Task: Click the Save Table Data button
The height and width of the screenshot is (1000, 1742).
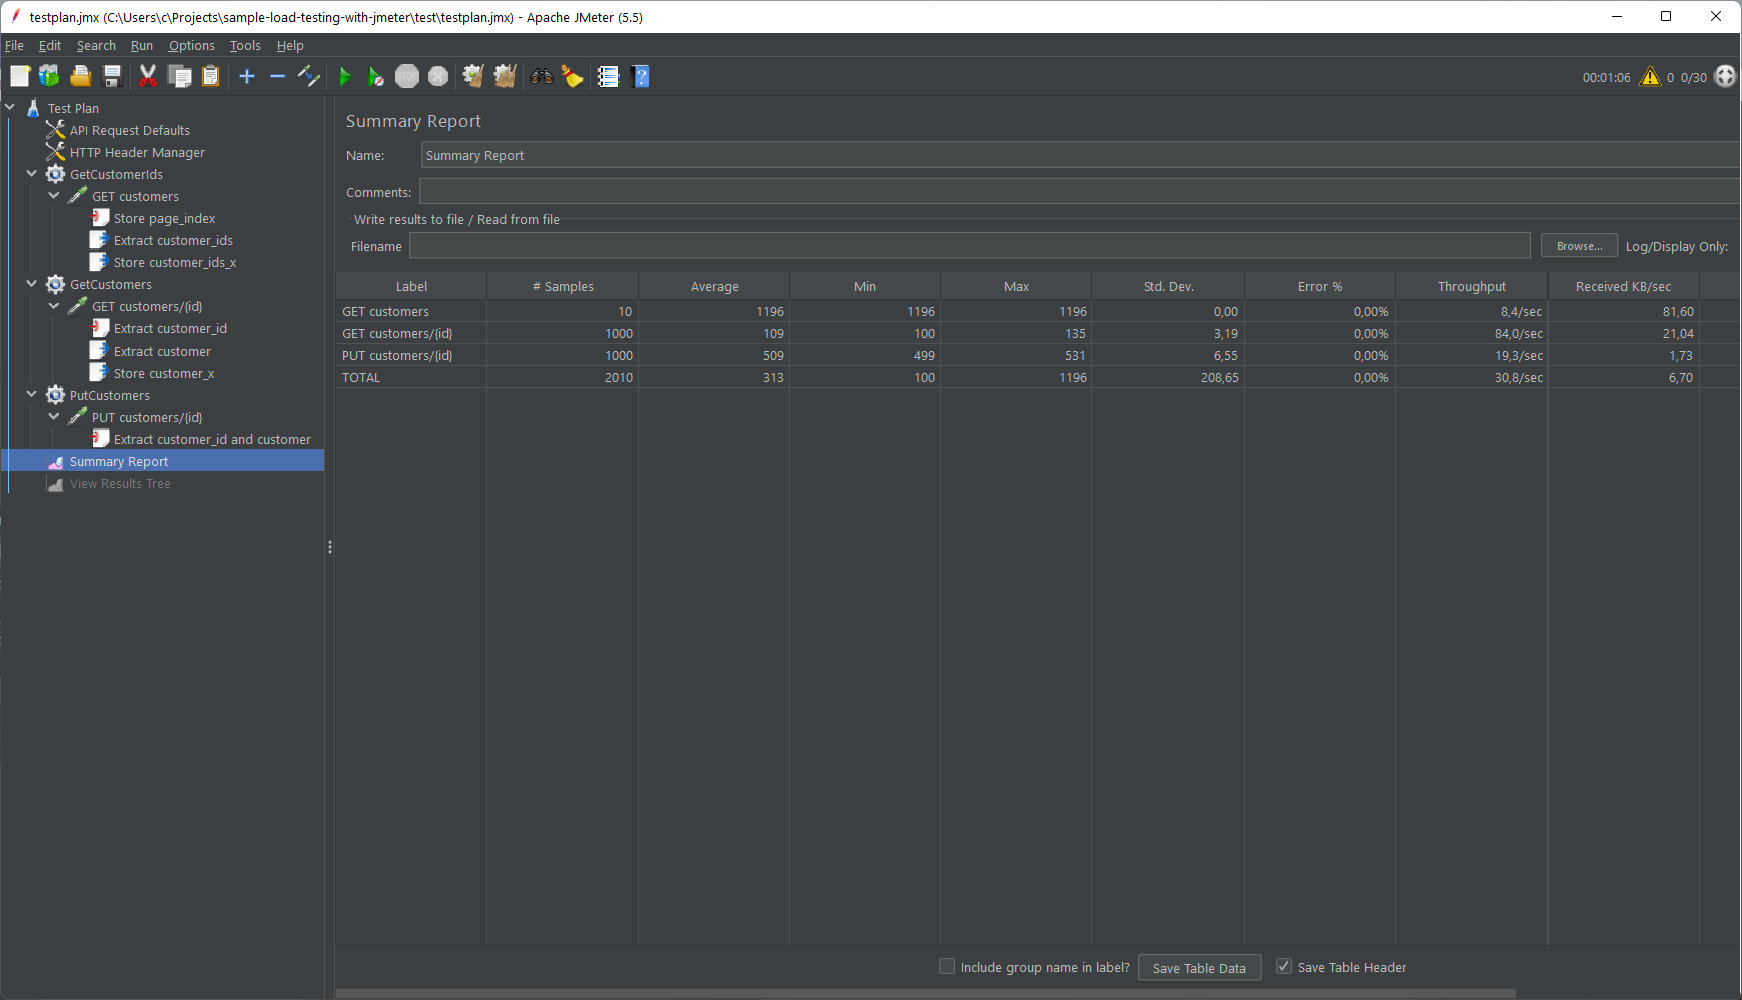Action: coord(1199,967)
